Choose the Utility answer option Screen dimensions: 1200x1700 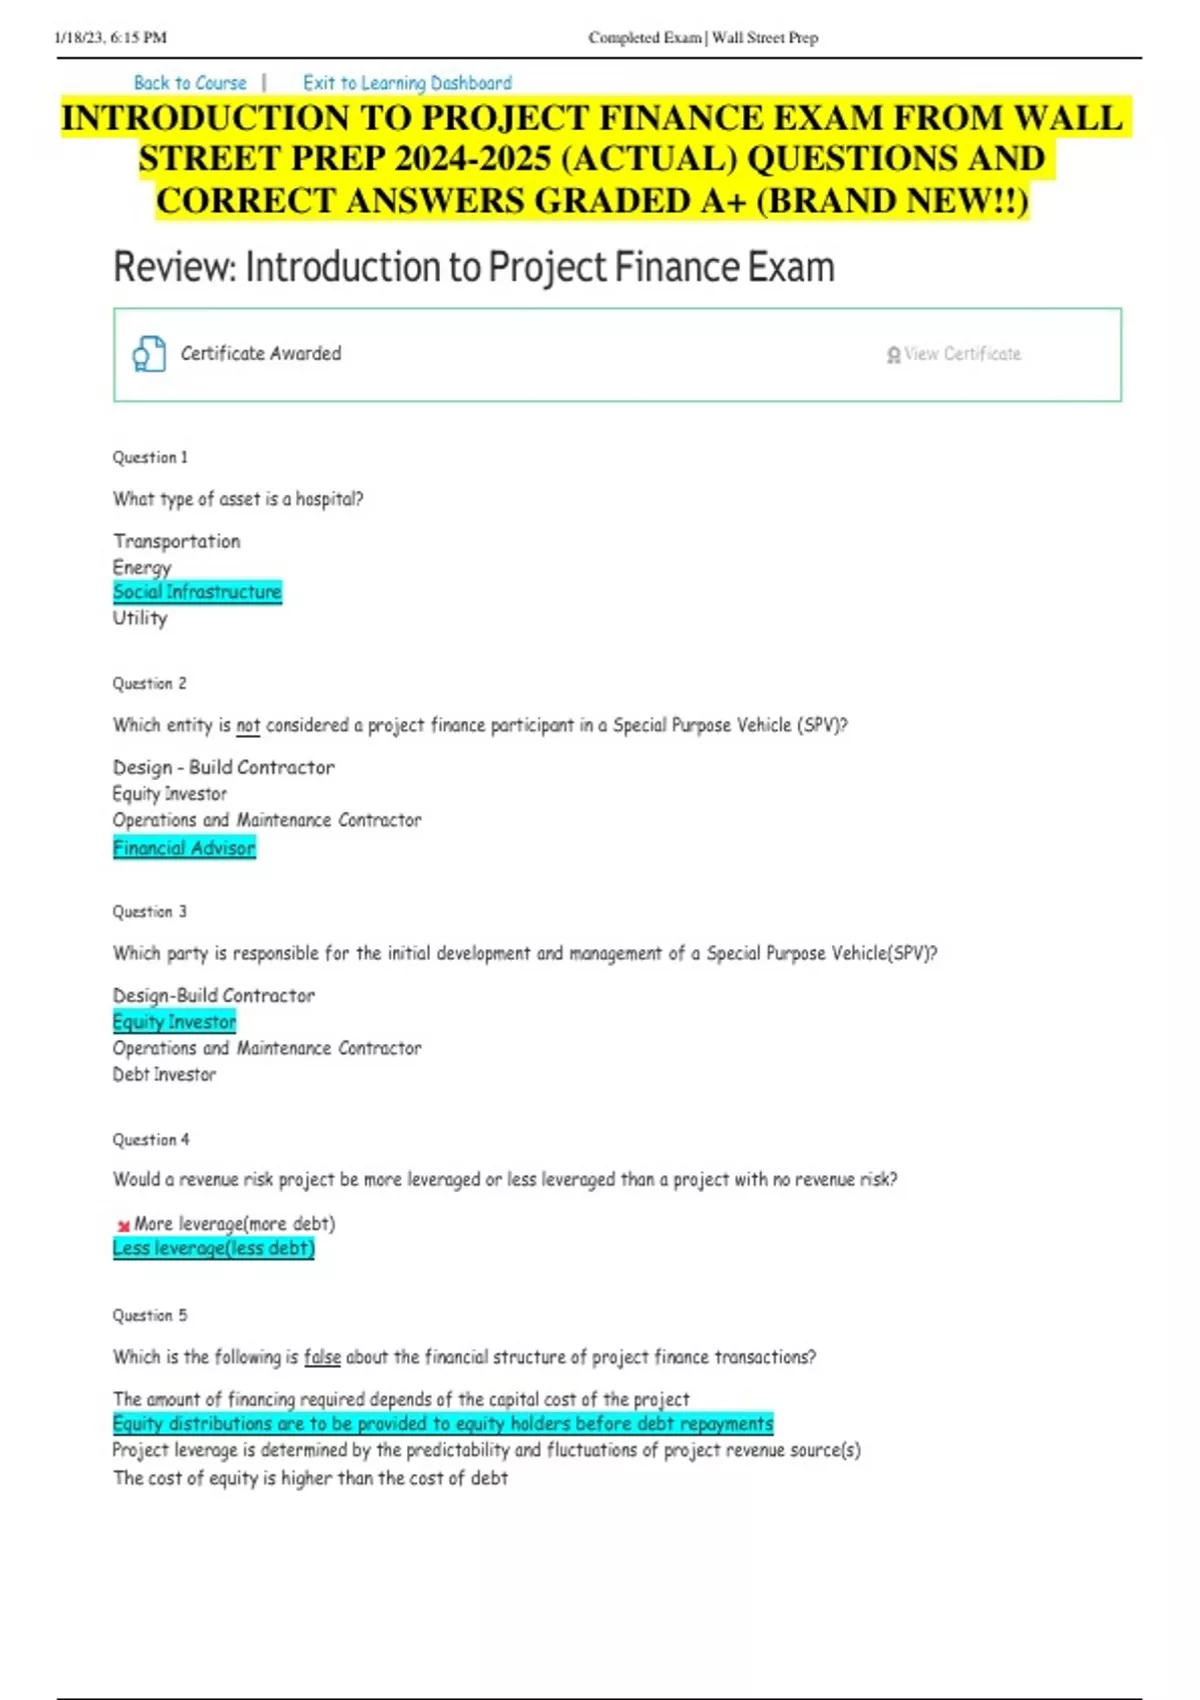tap(140, 618)
